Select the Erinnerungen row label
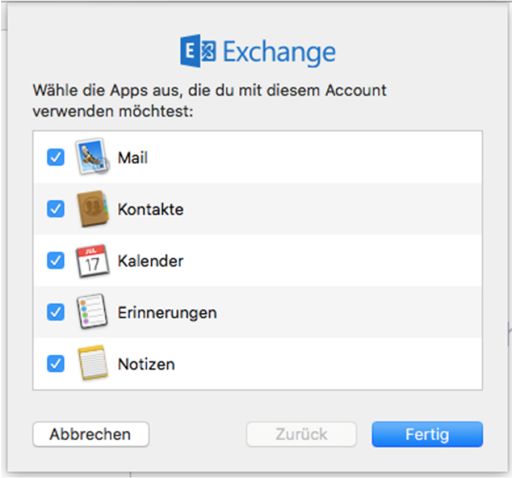The image size is (512, 478). click(167, 313)
